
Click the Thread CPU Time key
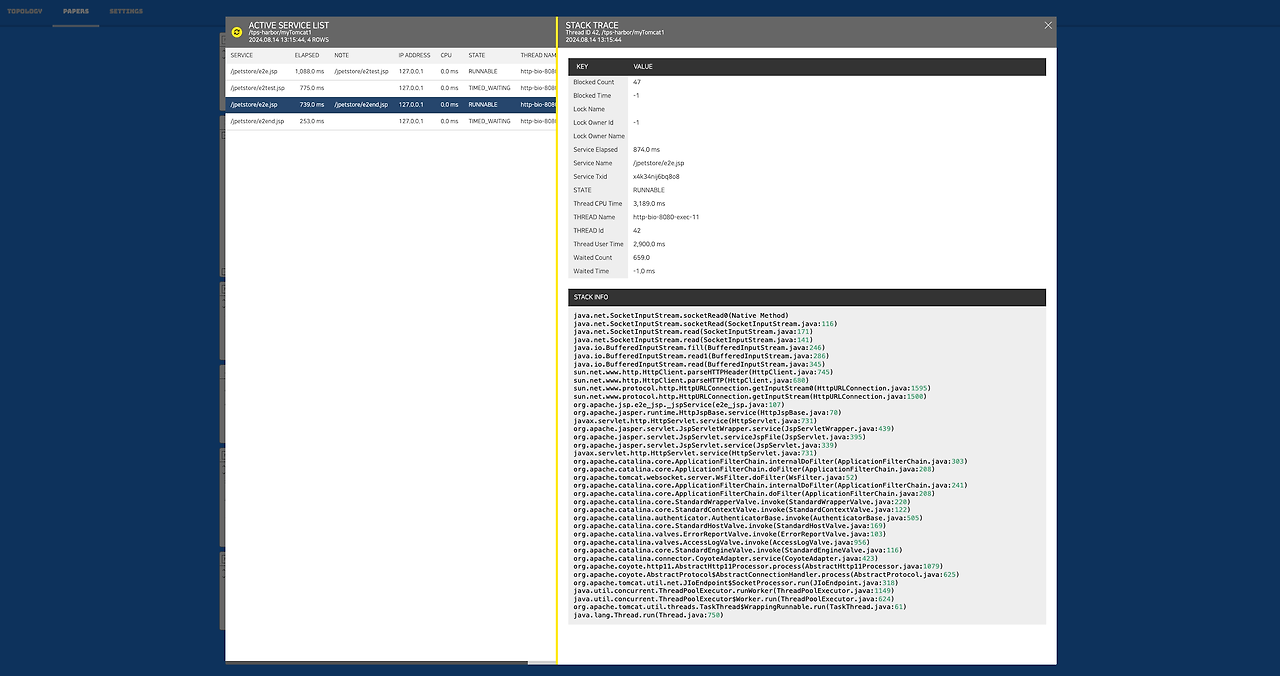(x=598, y=203)
